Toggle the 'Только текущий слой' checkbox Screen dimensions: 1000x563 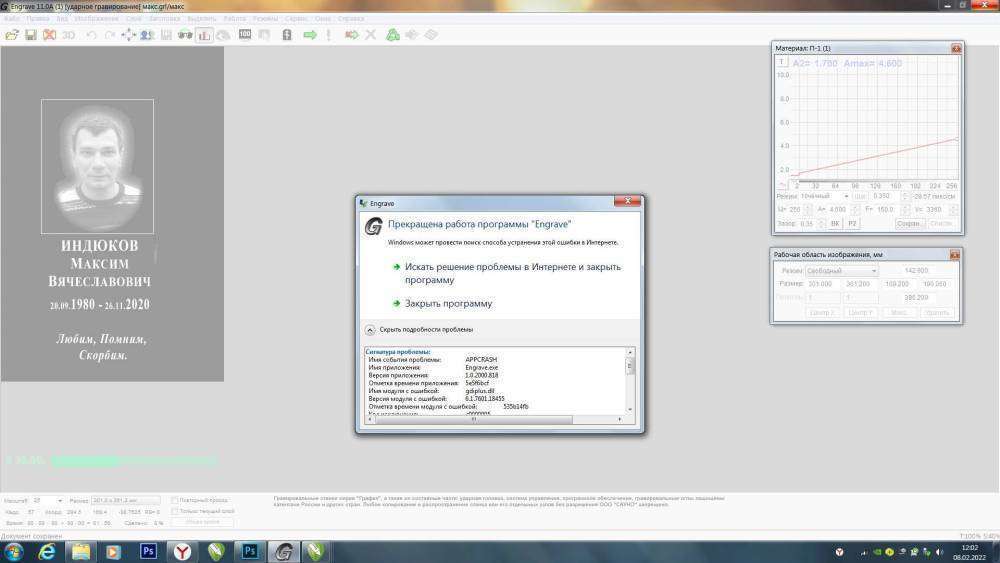(x=175, y=511)
